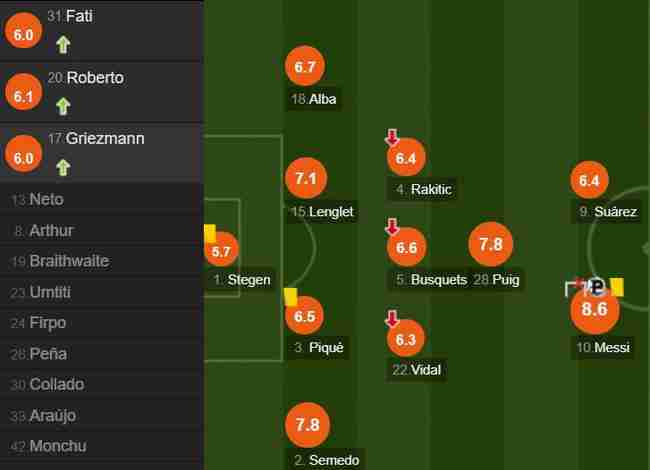Select Neto in the substitutes list
Image resolution: width=650 pixels, height=470 pixels.
coord(102,199)
